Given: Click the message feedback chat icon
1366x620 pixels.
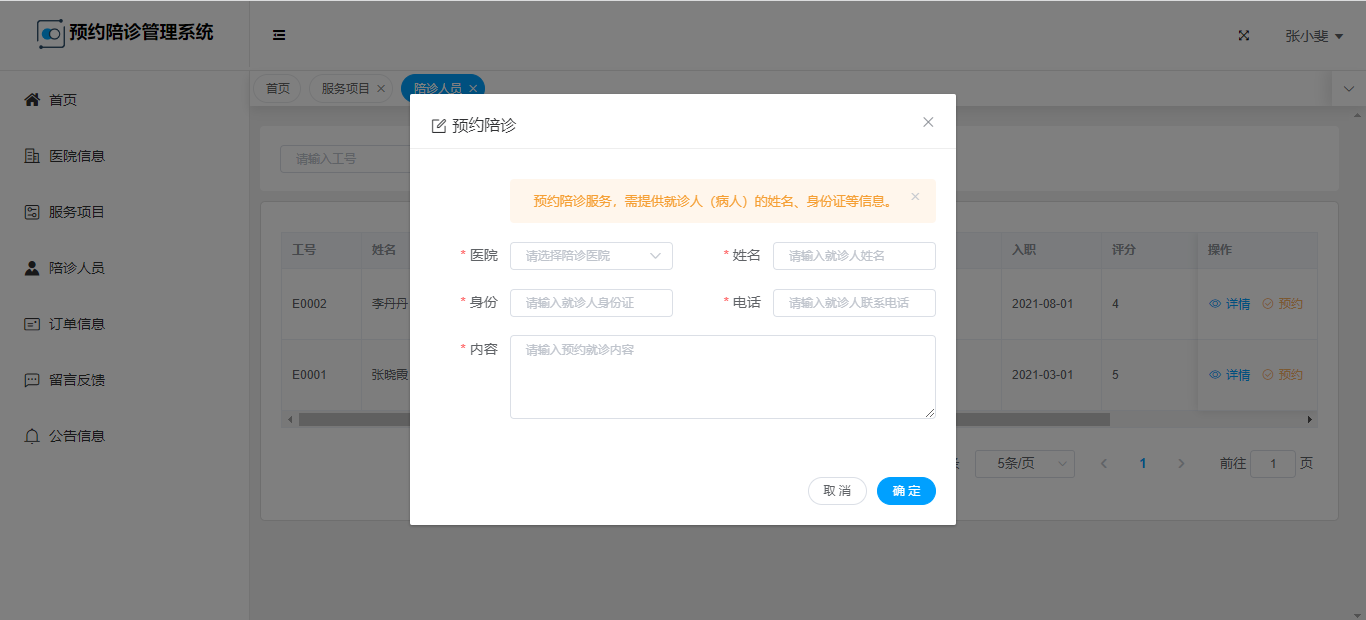Looking at the screenshot, I should tap(32, 380).
